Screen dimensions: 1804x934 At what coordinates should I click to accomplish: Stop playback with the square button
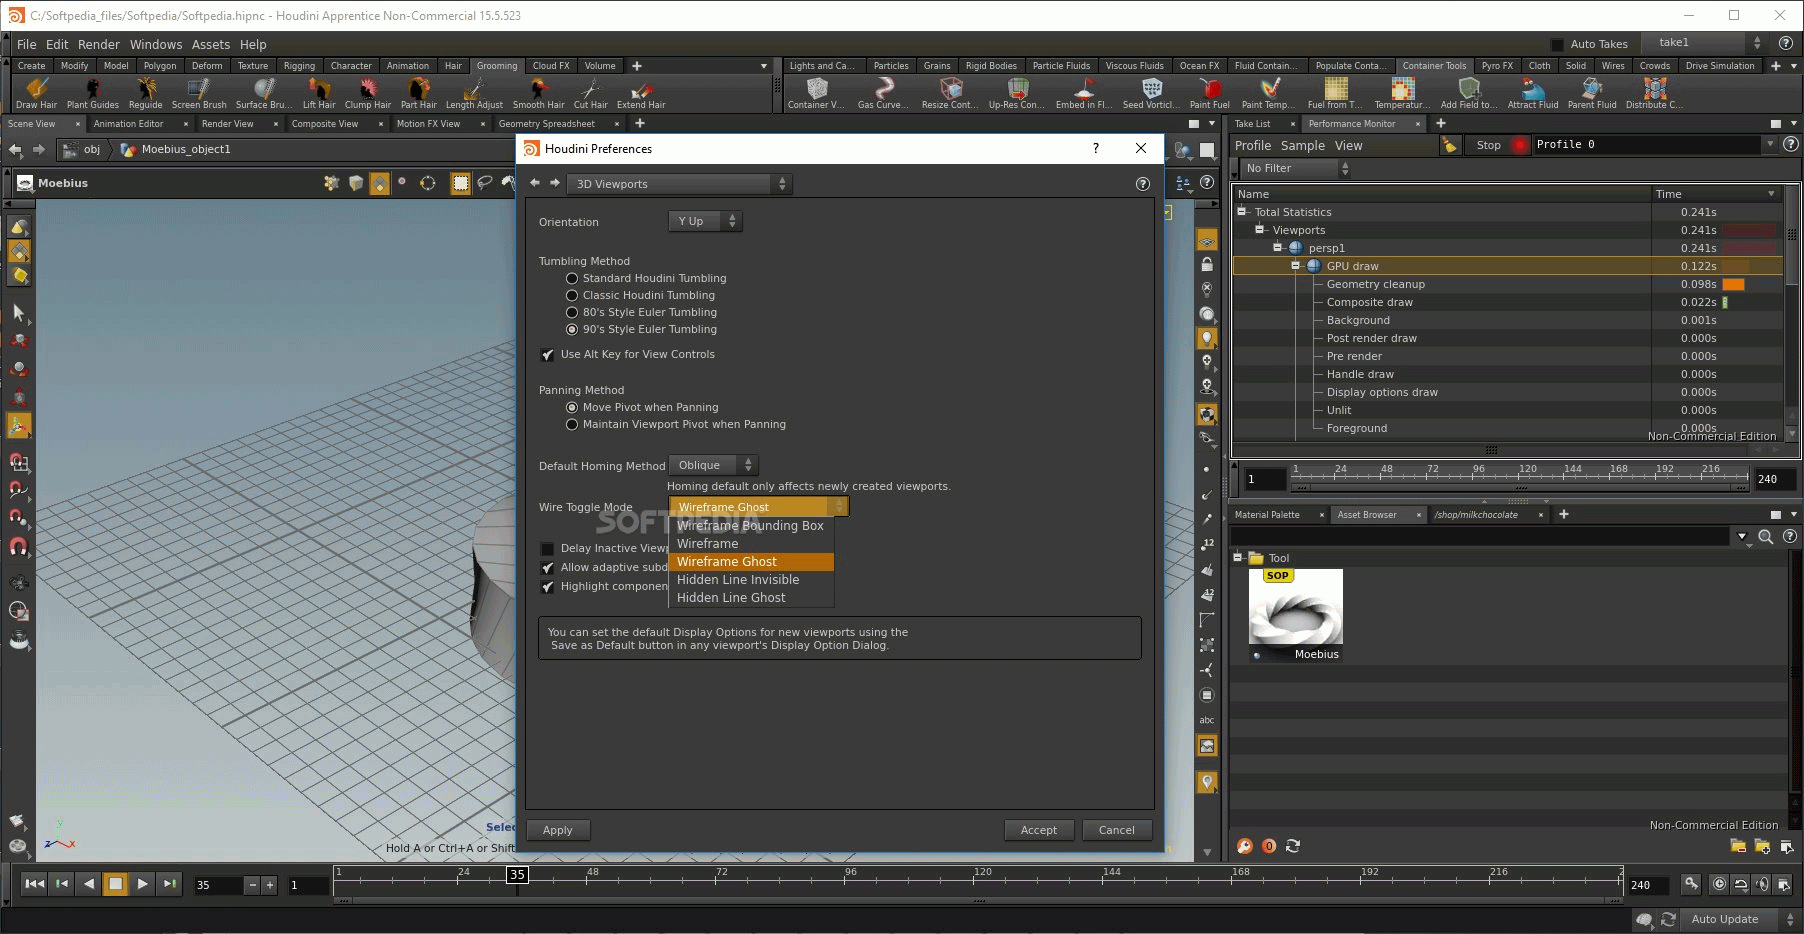pyautogui.click(x=115, y=884)
